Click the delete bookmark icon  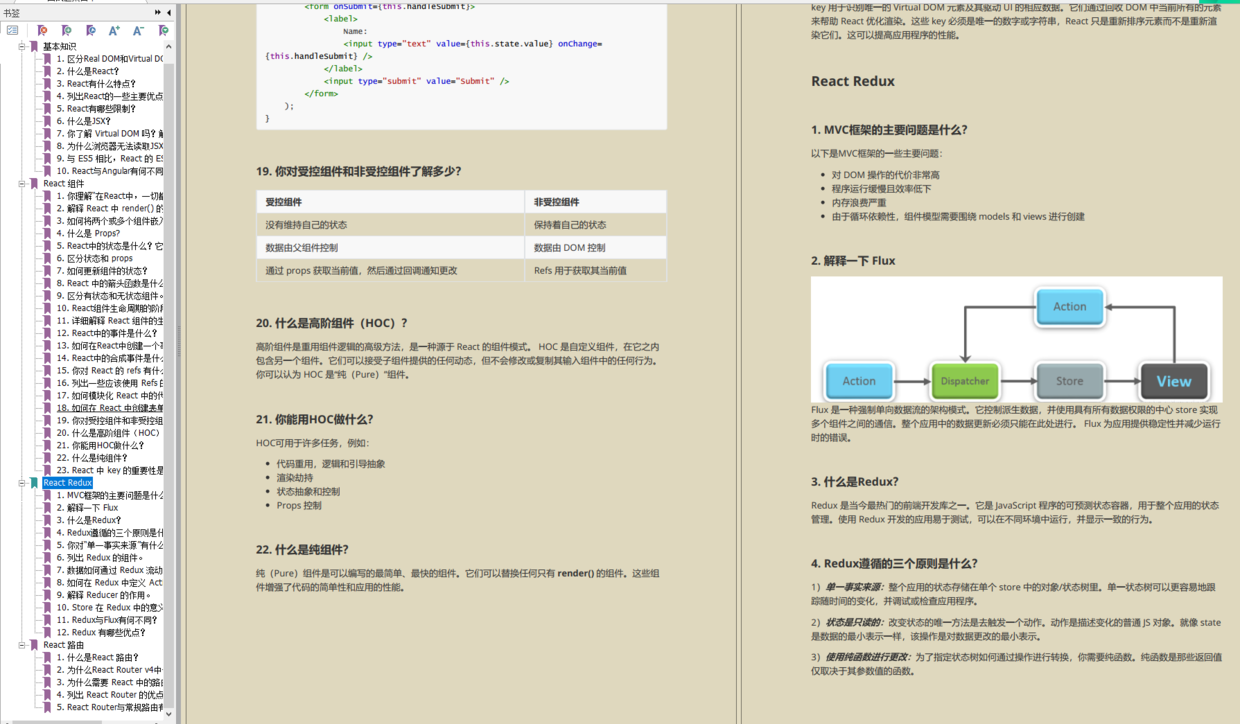tap(42, 30)
